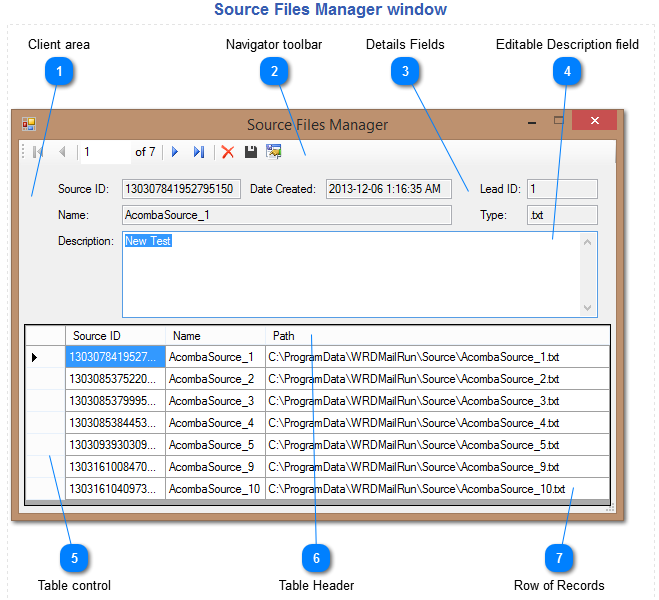Select AcombaSource_9 name cell
The width and height of the screenshot is (659, 600).
pos(216,467)
